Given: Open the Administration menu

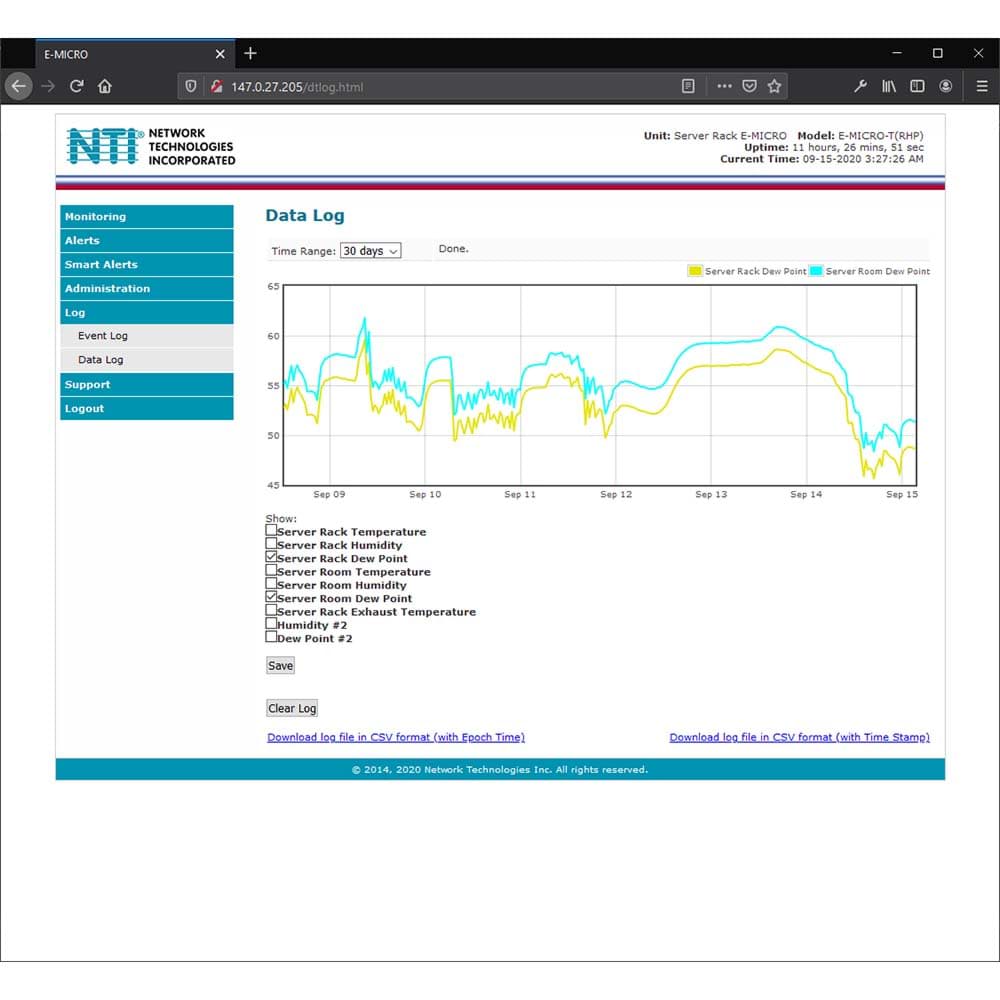Looking at the screenshot, I should 147,288.
